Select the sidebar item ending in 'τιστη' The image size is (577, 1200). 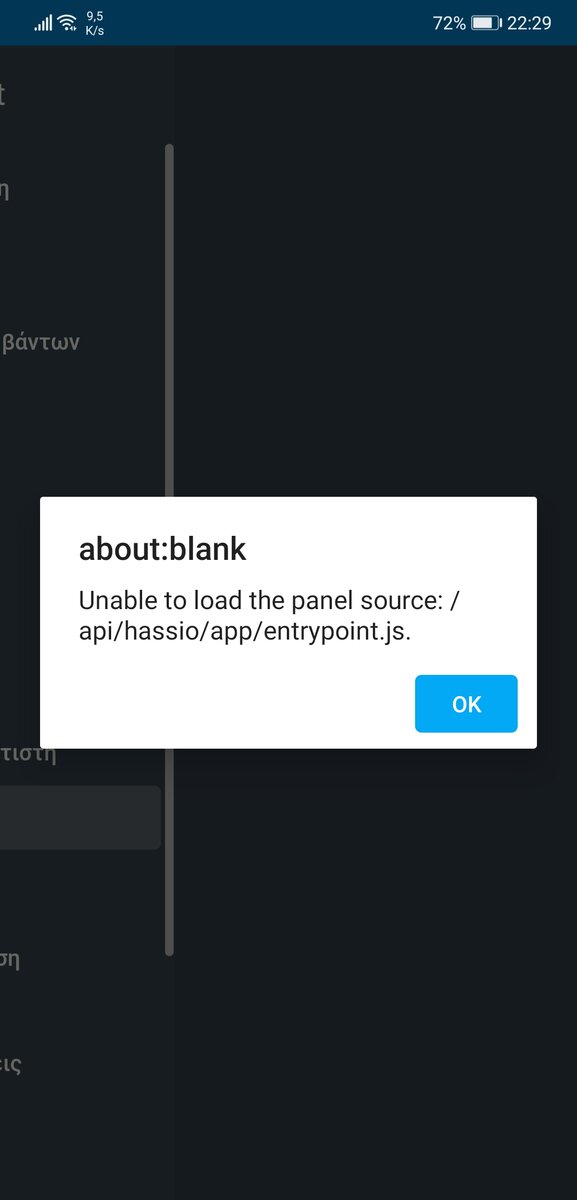[28, 753]
